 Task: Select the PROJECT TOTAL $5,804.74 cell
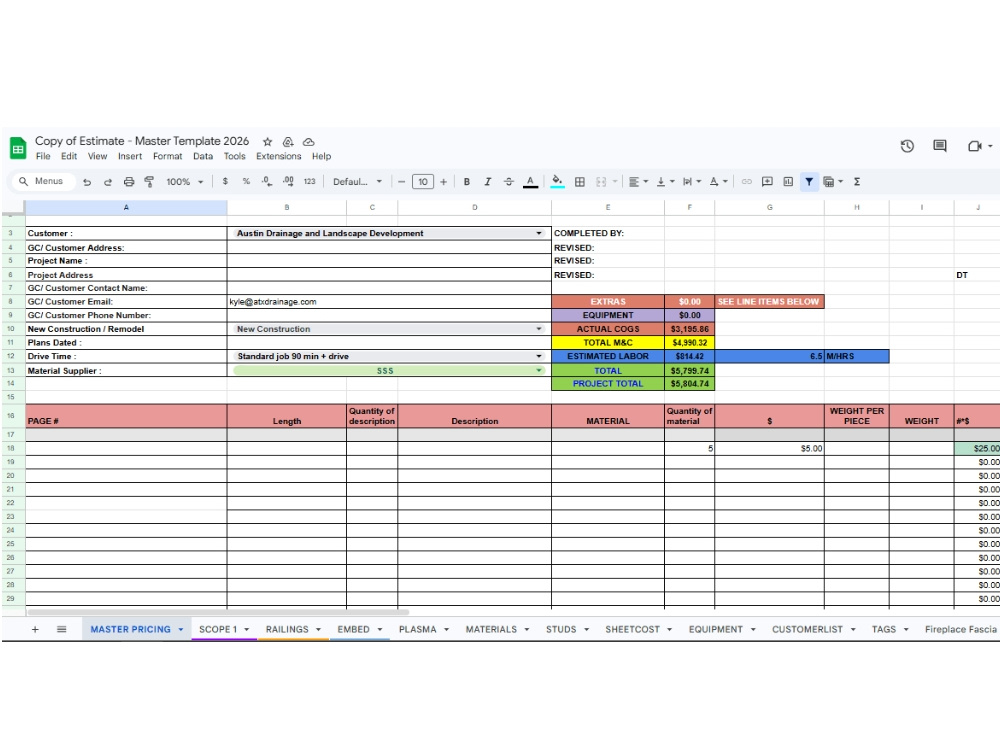(689, 384)
